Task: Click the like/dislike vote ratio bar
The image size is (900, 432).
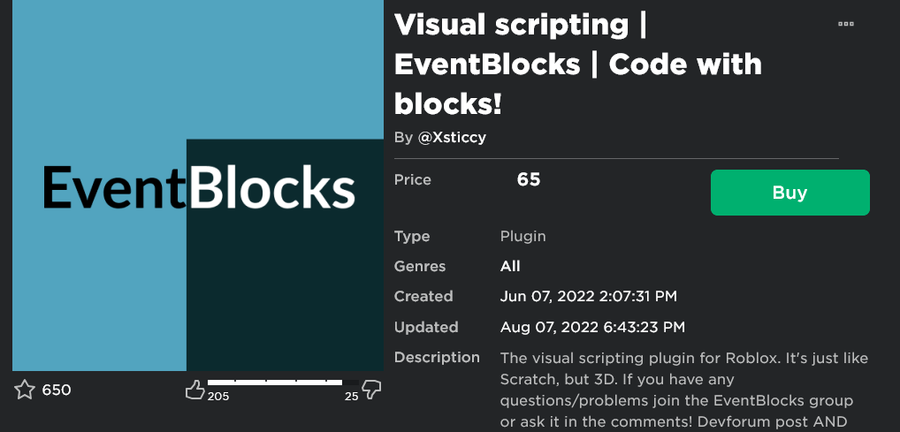Action: pyautogui.click(x=274, y=382)
